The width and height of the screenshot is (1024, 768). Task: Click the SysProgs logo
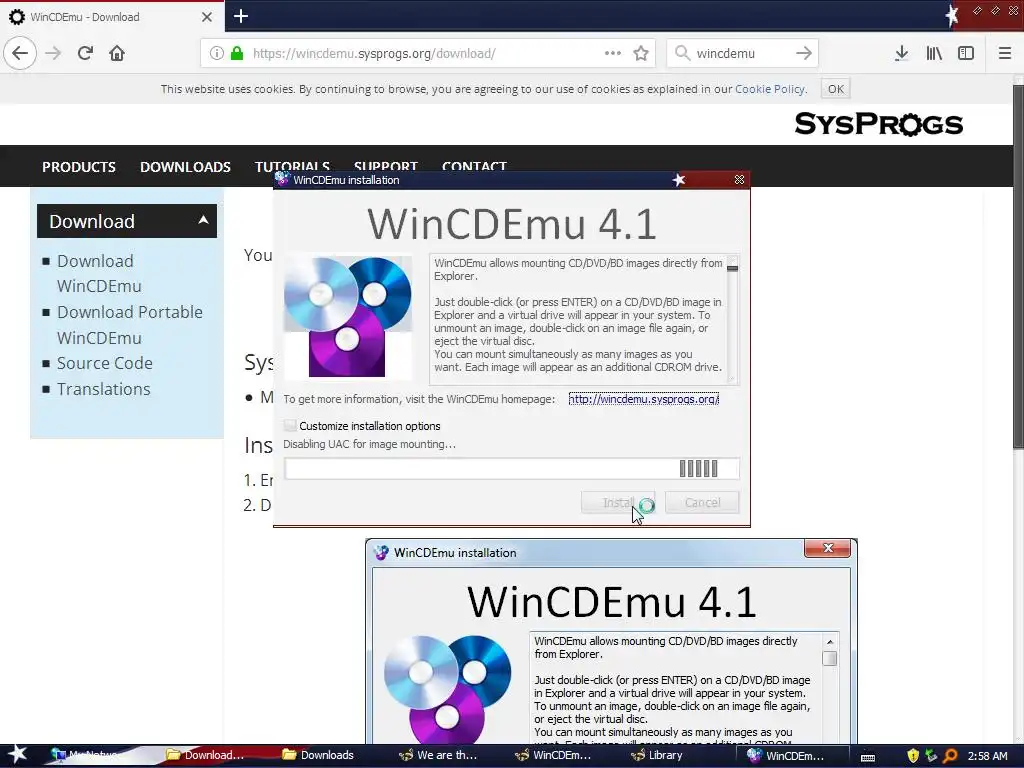878,123
